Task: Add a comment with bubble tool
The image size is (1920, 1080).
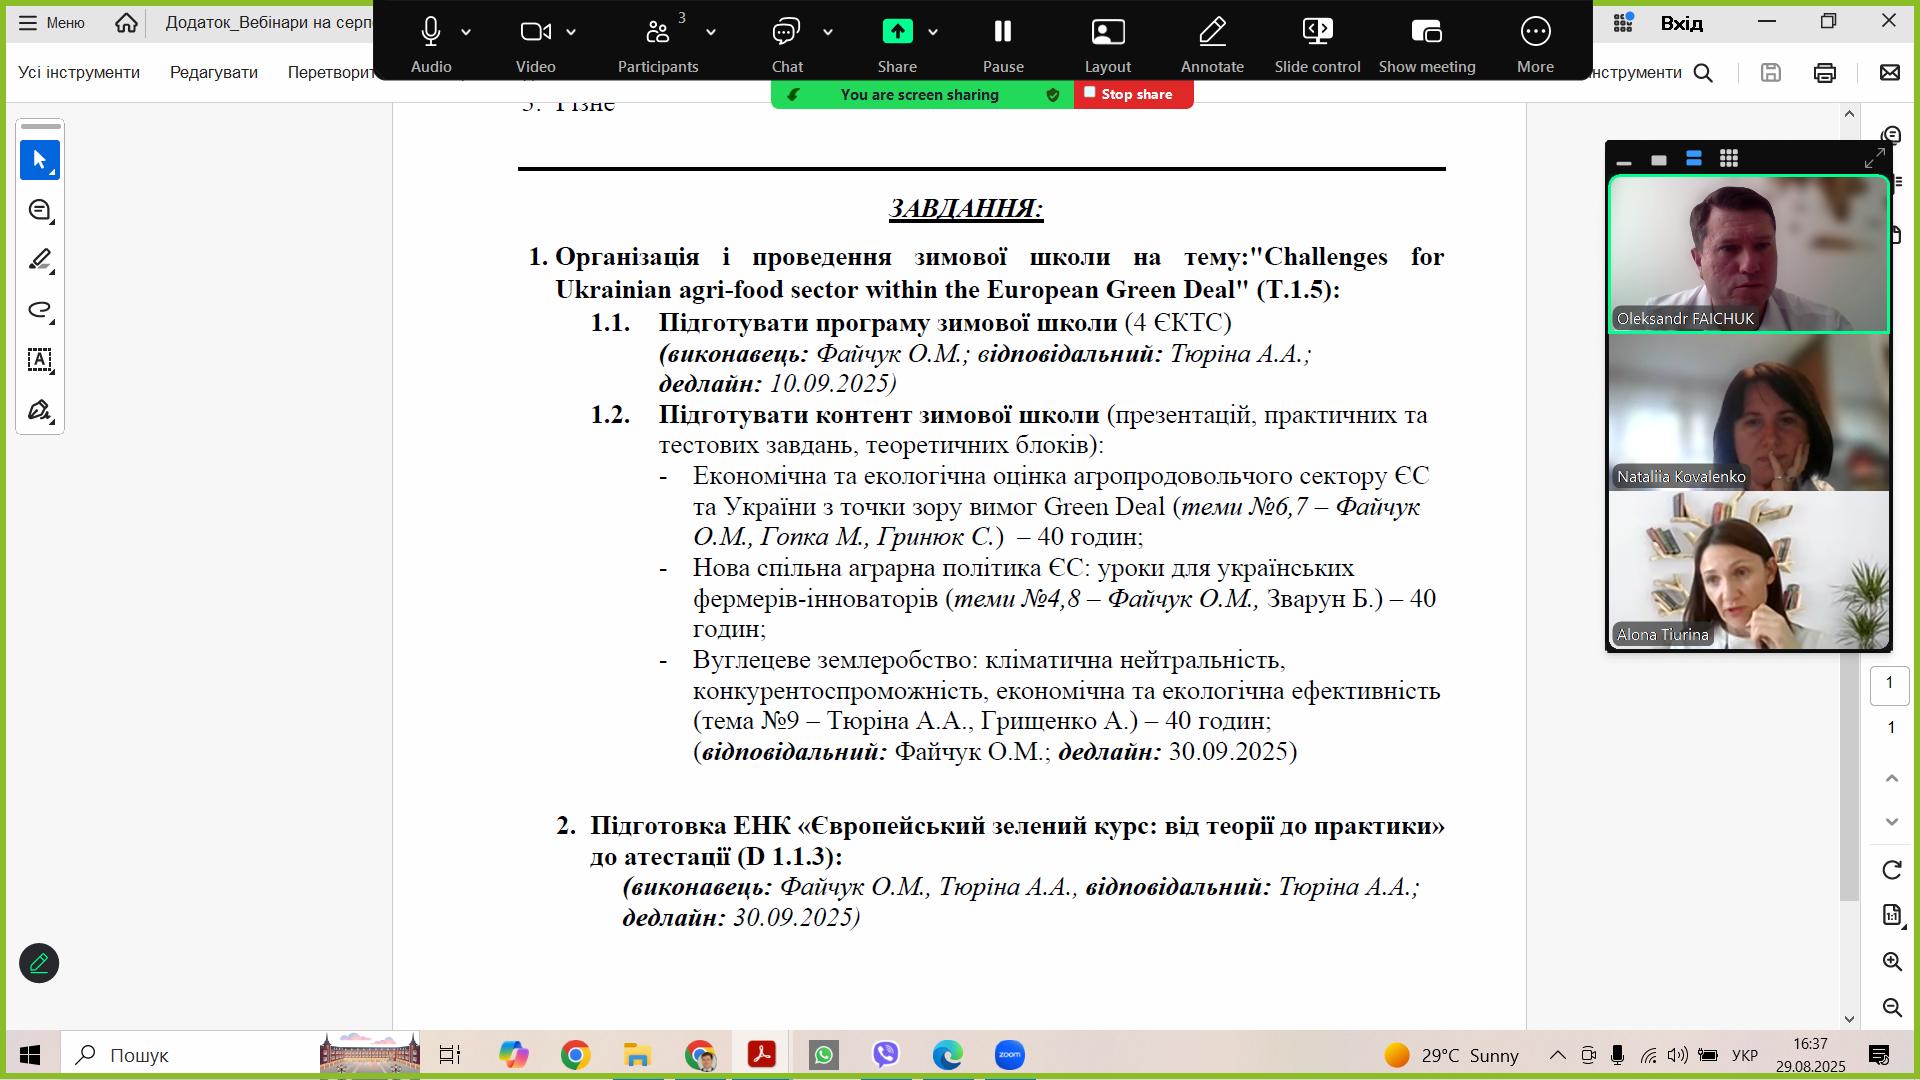Action: [x=40, y=210]
